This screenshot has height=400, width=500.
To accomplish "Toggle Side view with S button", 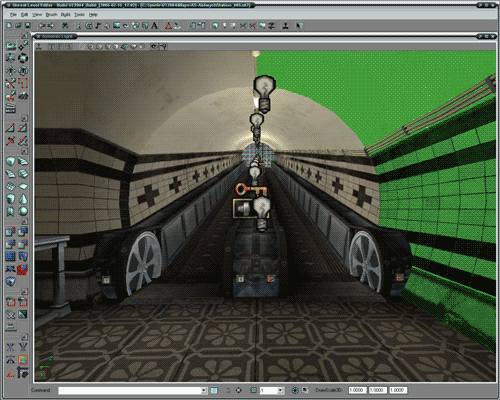I will 68,47.
